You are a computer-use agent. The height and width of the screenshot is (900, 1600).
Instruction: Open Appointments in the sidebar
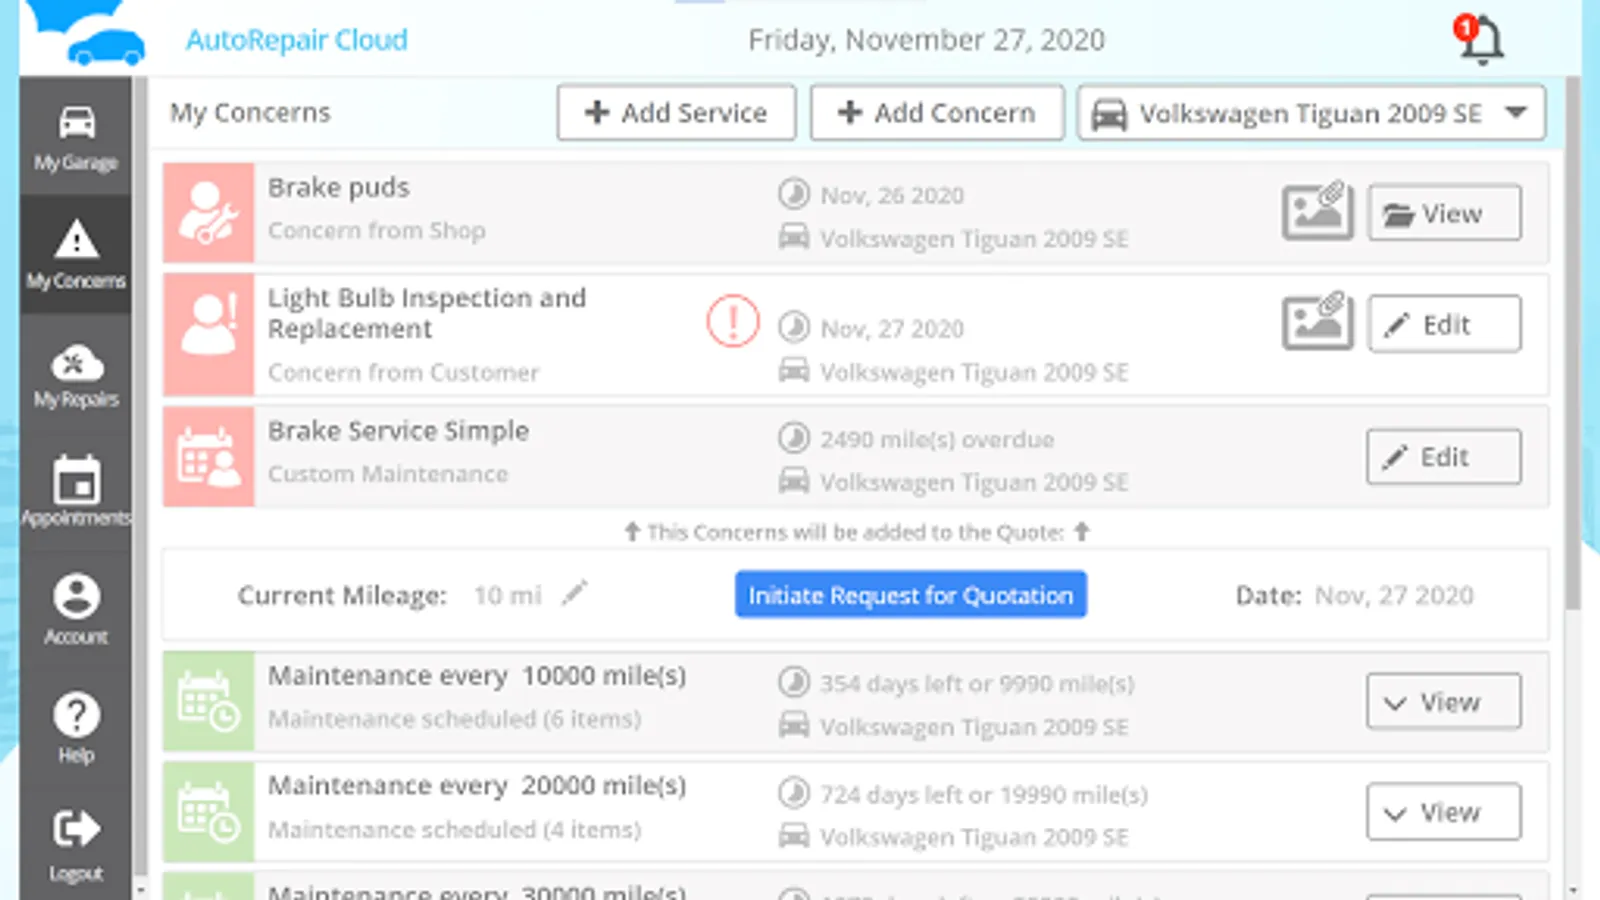click(x=76, y=492)
